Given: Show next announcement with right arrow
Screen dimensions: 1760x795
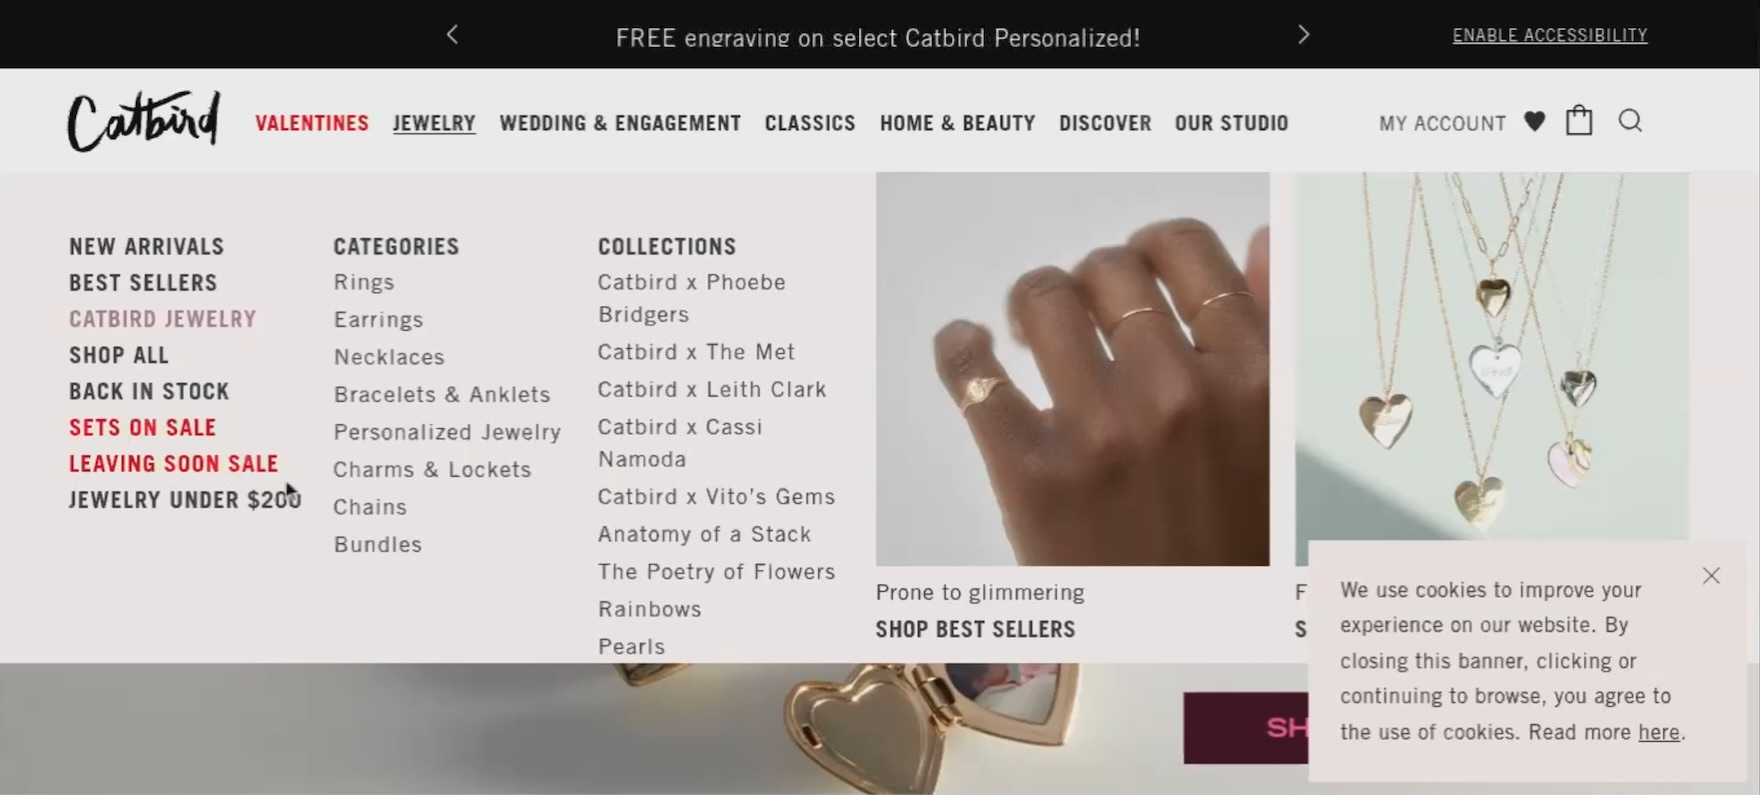Looking at the screenshot, I should (1303, 35).
